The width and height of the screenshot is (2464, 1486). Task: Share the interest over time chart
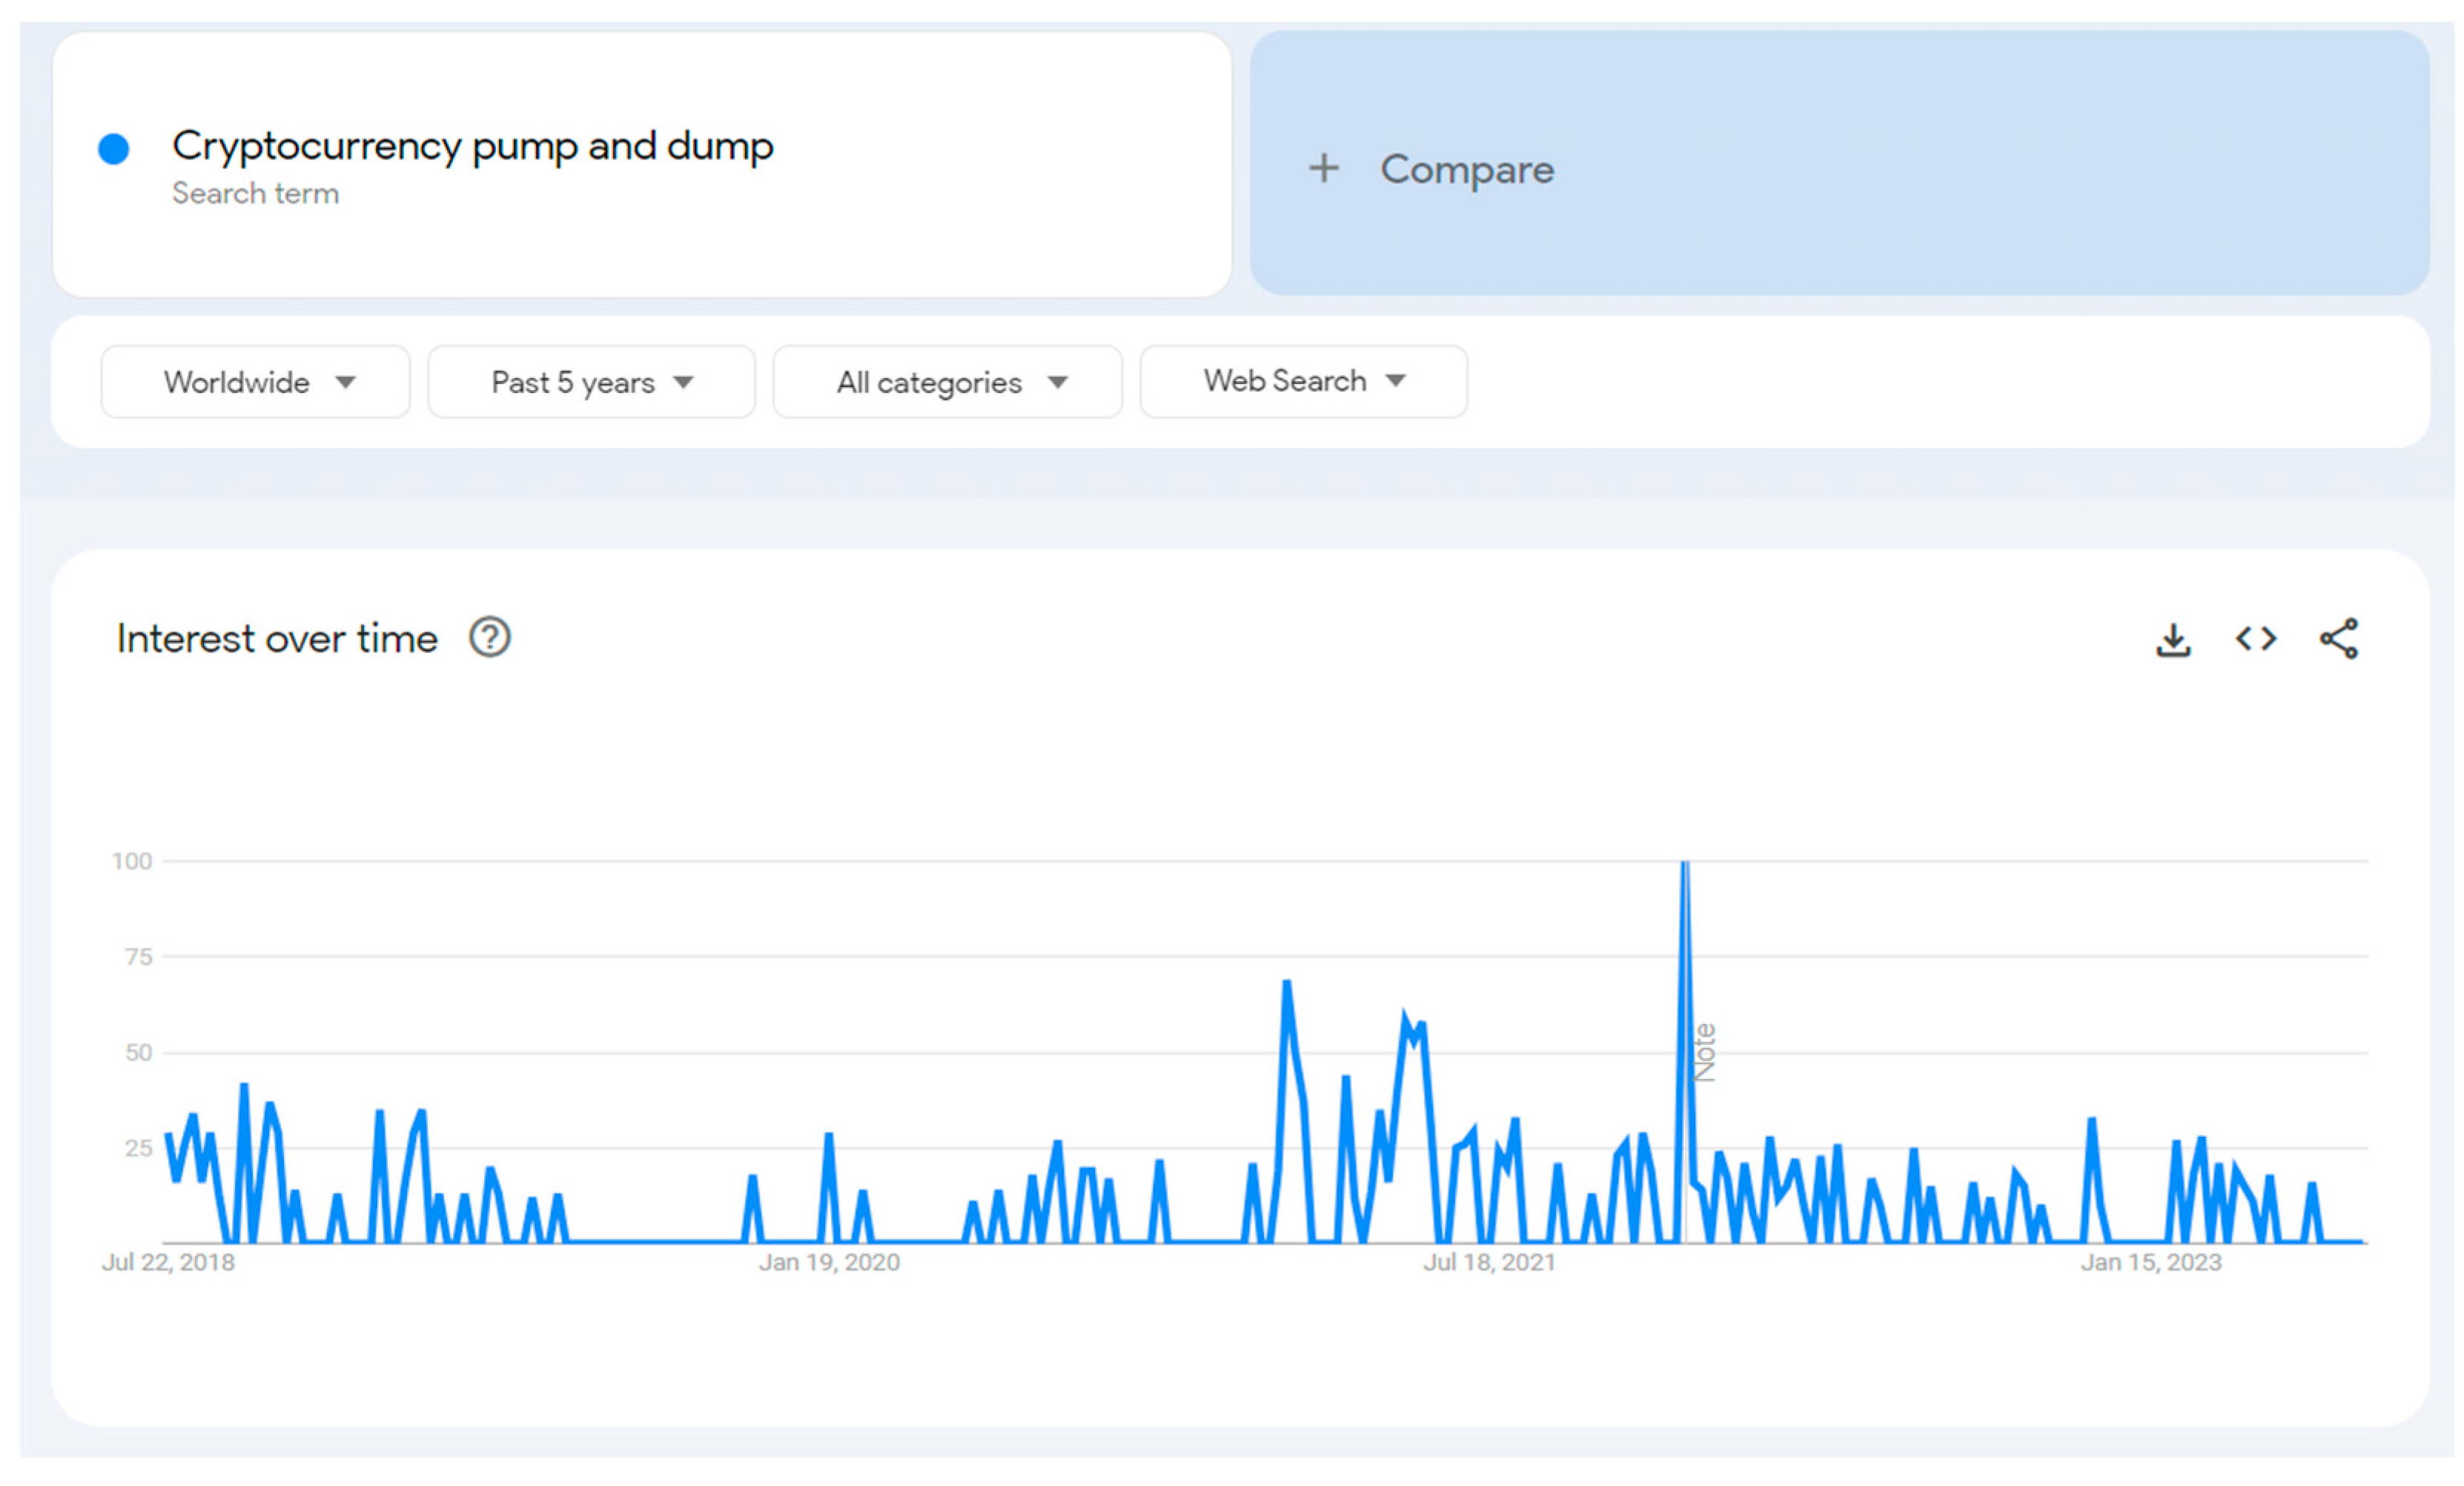coord(2339,638)
